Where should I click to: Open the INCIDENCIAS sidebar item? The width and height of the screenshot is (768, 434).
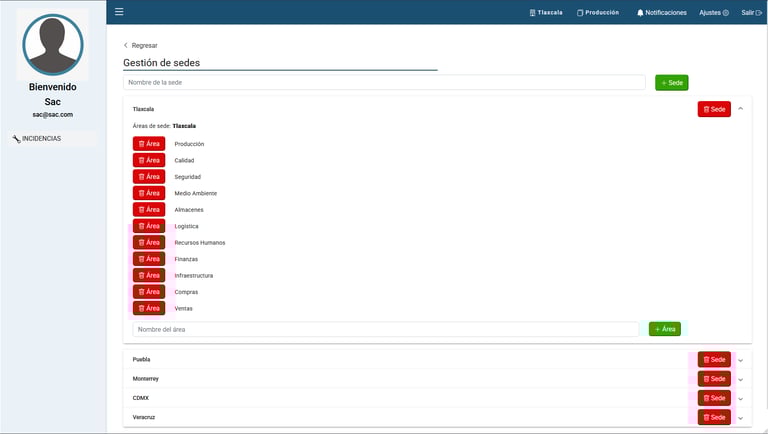point(52,139)
